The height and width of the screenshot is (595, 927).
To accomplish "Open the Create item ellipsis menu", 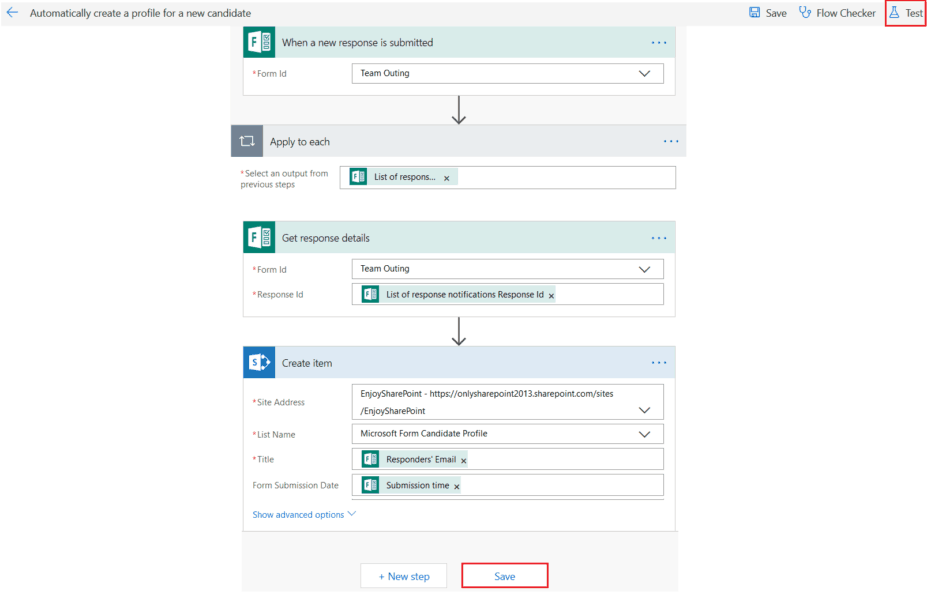I will (x=658, y=362).
